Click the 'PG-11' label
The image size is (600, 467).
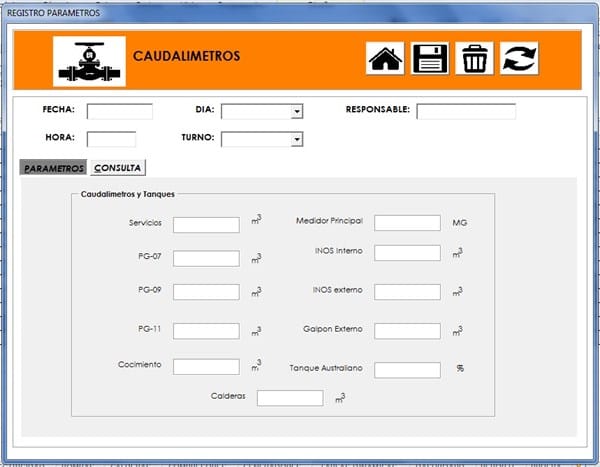[150, 329]
